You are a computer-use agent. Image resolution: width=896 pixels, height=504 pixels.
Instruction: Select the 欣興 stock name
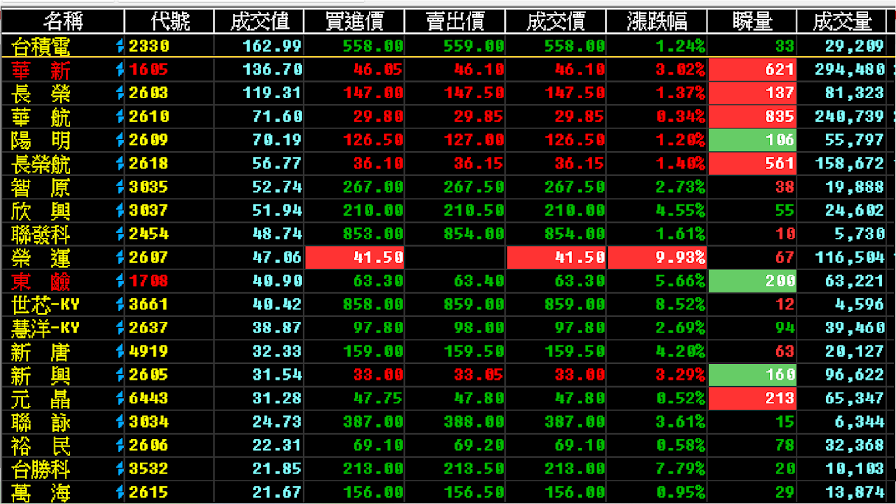[41, 211]
